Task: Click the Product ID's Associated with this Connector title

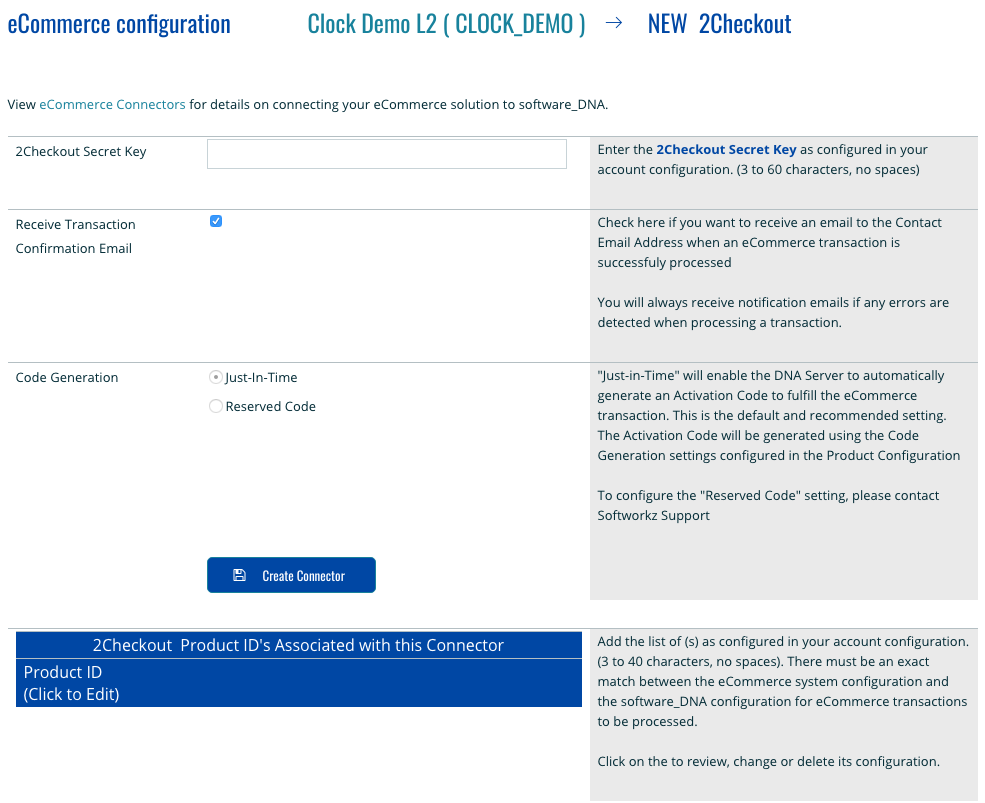Action: 299,645
